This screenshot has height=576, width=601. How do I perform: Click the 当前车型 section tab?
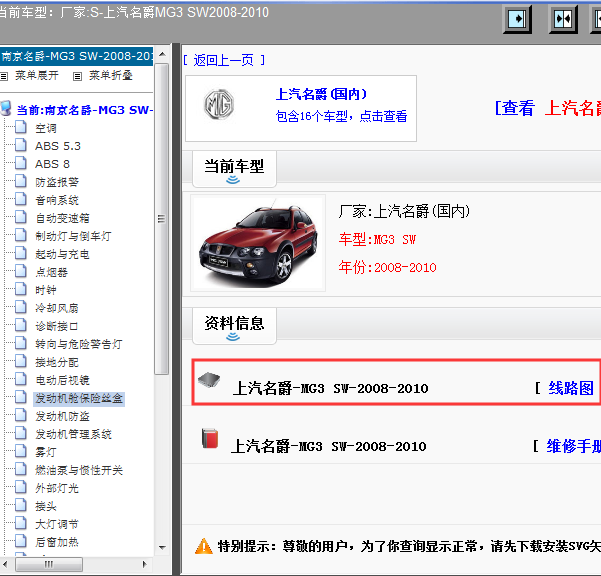pos(234,169)
